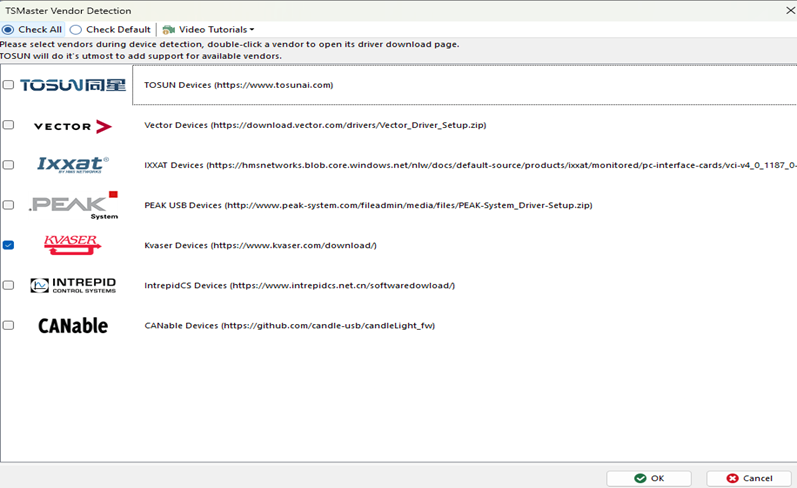Open the Video Tutorials dropdown

point(208,29)
